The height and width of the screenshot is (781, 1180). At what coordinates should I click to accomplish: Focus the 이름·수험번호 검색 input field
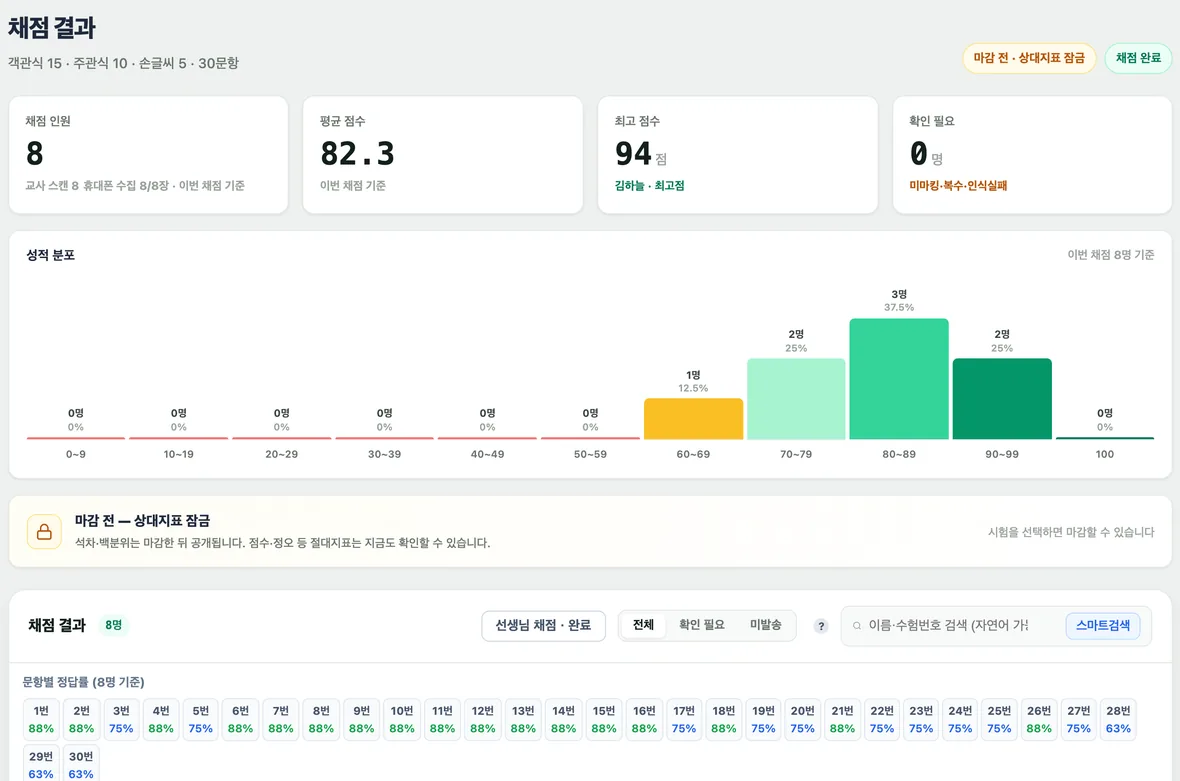pos(948,625)
